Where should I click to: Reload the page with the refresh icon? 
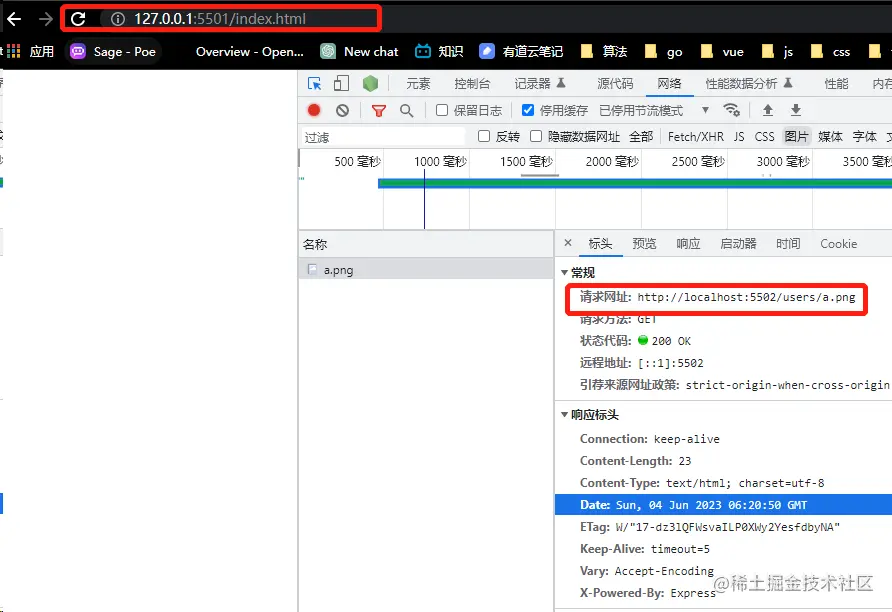click(78, 19)
